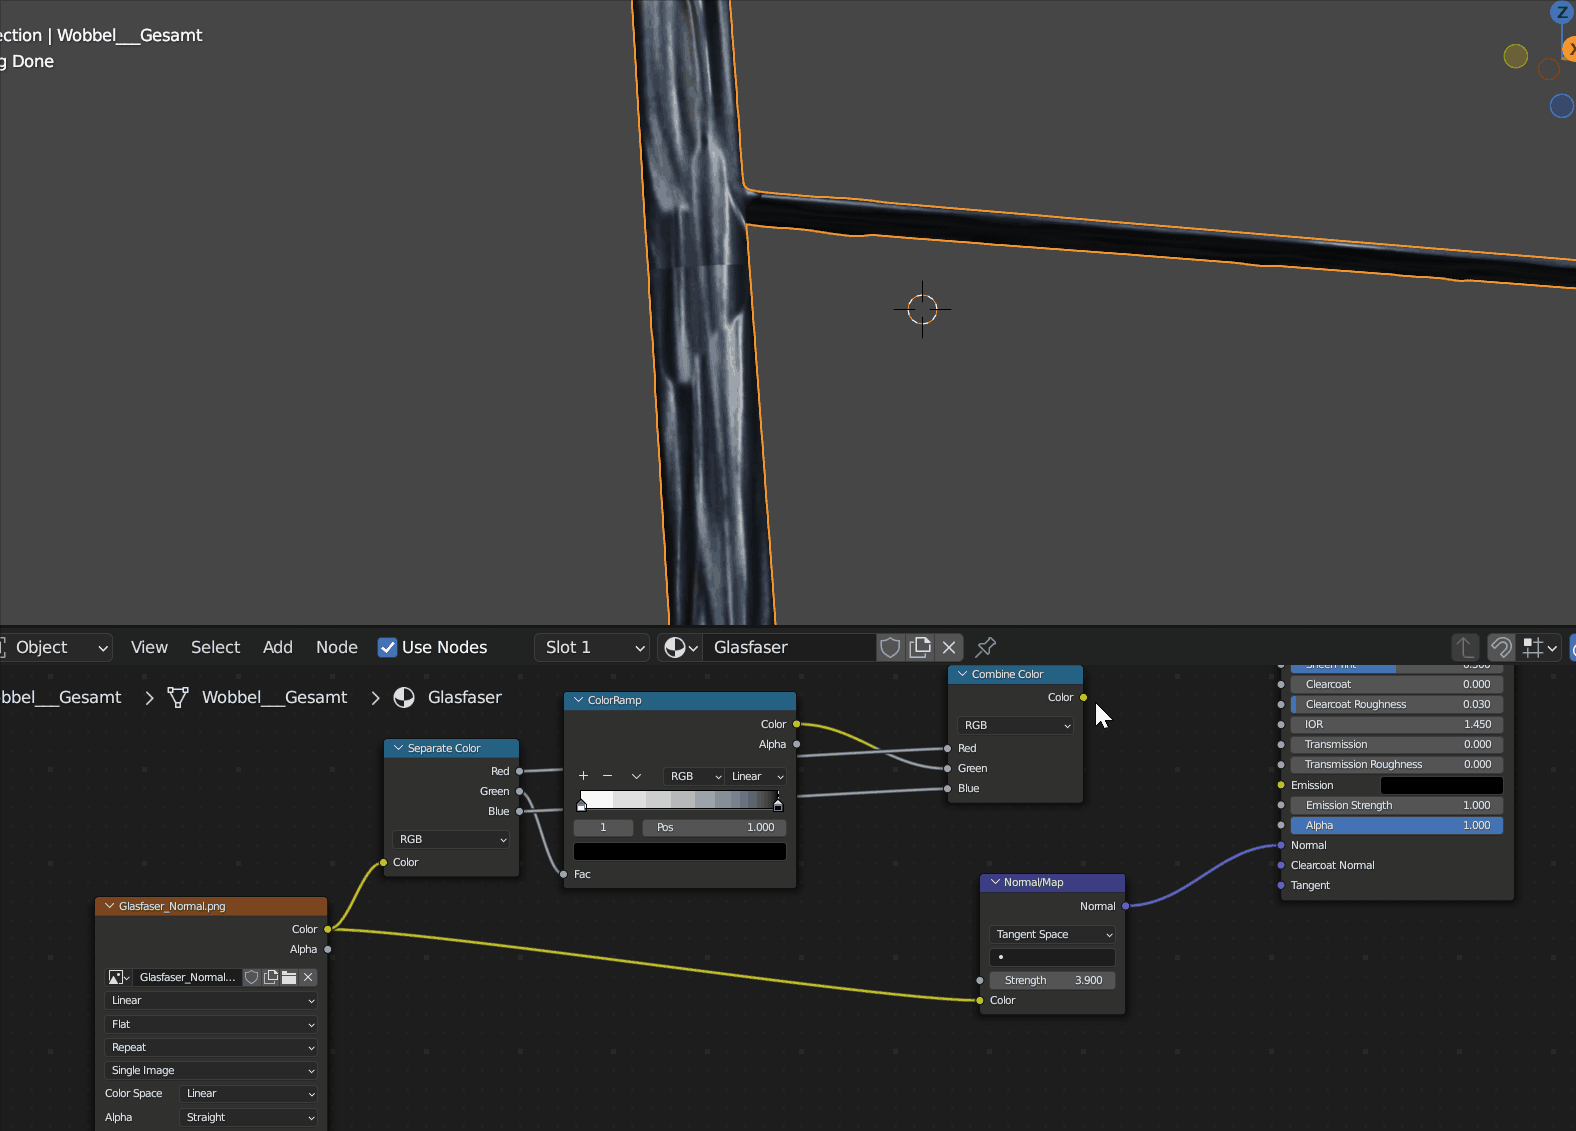Collapse the Glasfaser_Normal.png image node
The height and width of the screenshot is (1131, 1576).
point(110,906)
